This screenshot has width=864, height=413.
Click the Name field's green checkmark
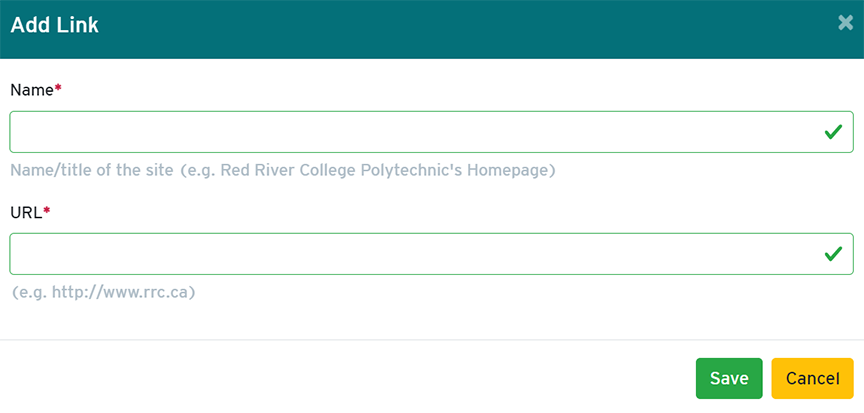click(x=833, y=132)
